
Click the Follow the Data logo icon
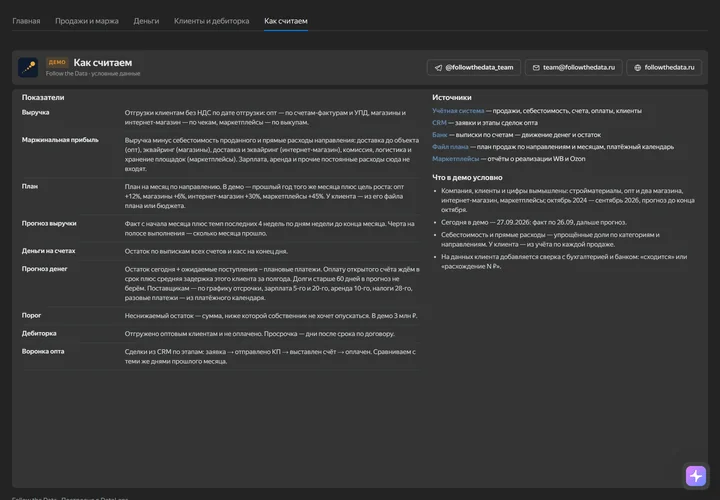[x=28, y=67]
